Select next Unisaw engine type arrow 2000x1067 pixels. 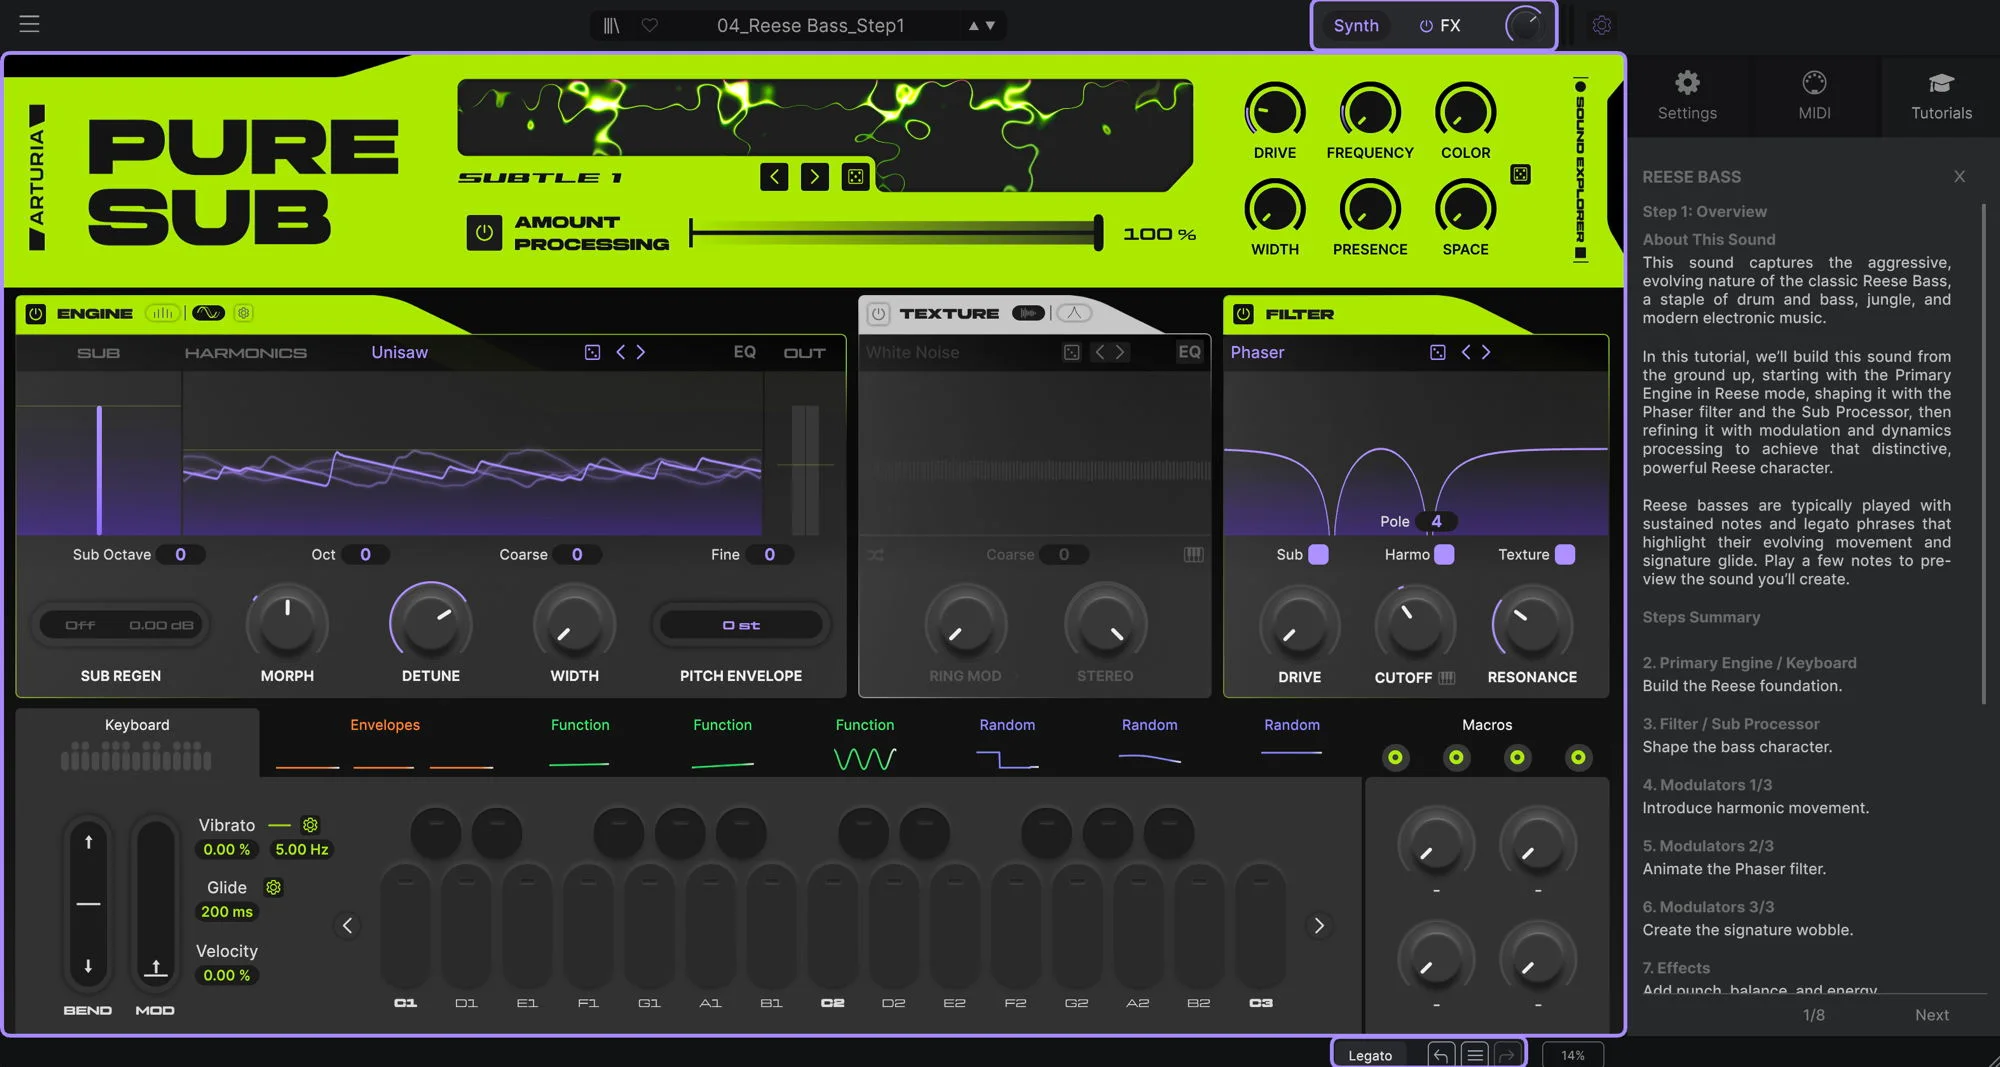[641, 352]
